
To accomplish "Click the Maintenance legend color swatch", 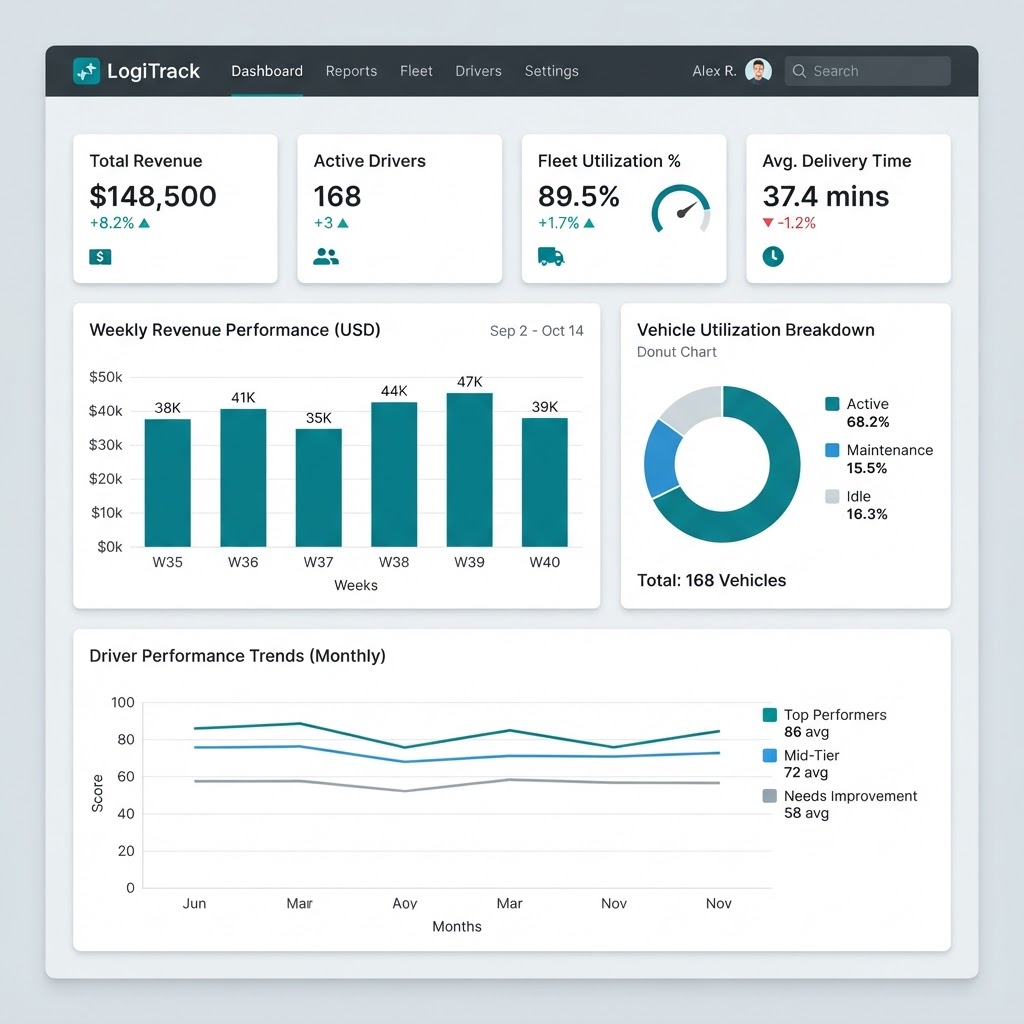I will click(832, 450).
